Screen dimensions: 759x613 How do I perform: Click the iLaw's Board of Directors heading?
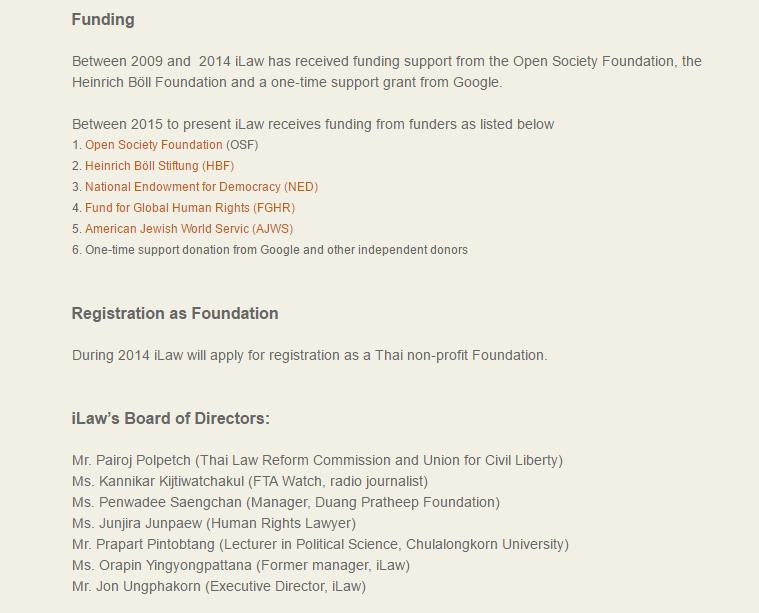click(x=170, y=418)
